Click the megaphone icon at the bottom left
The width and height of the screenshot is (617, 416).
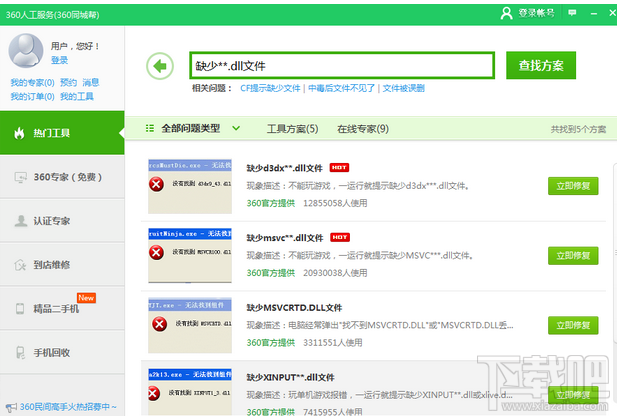11,408
